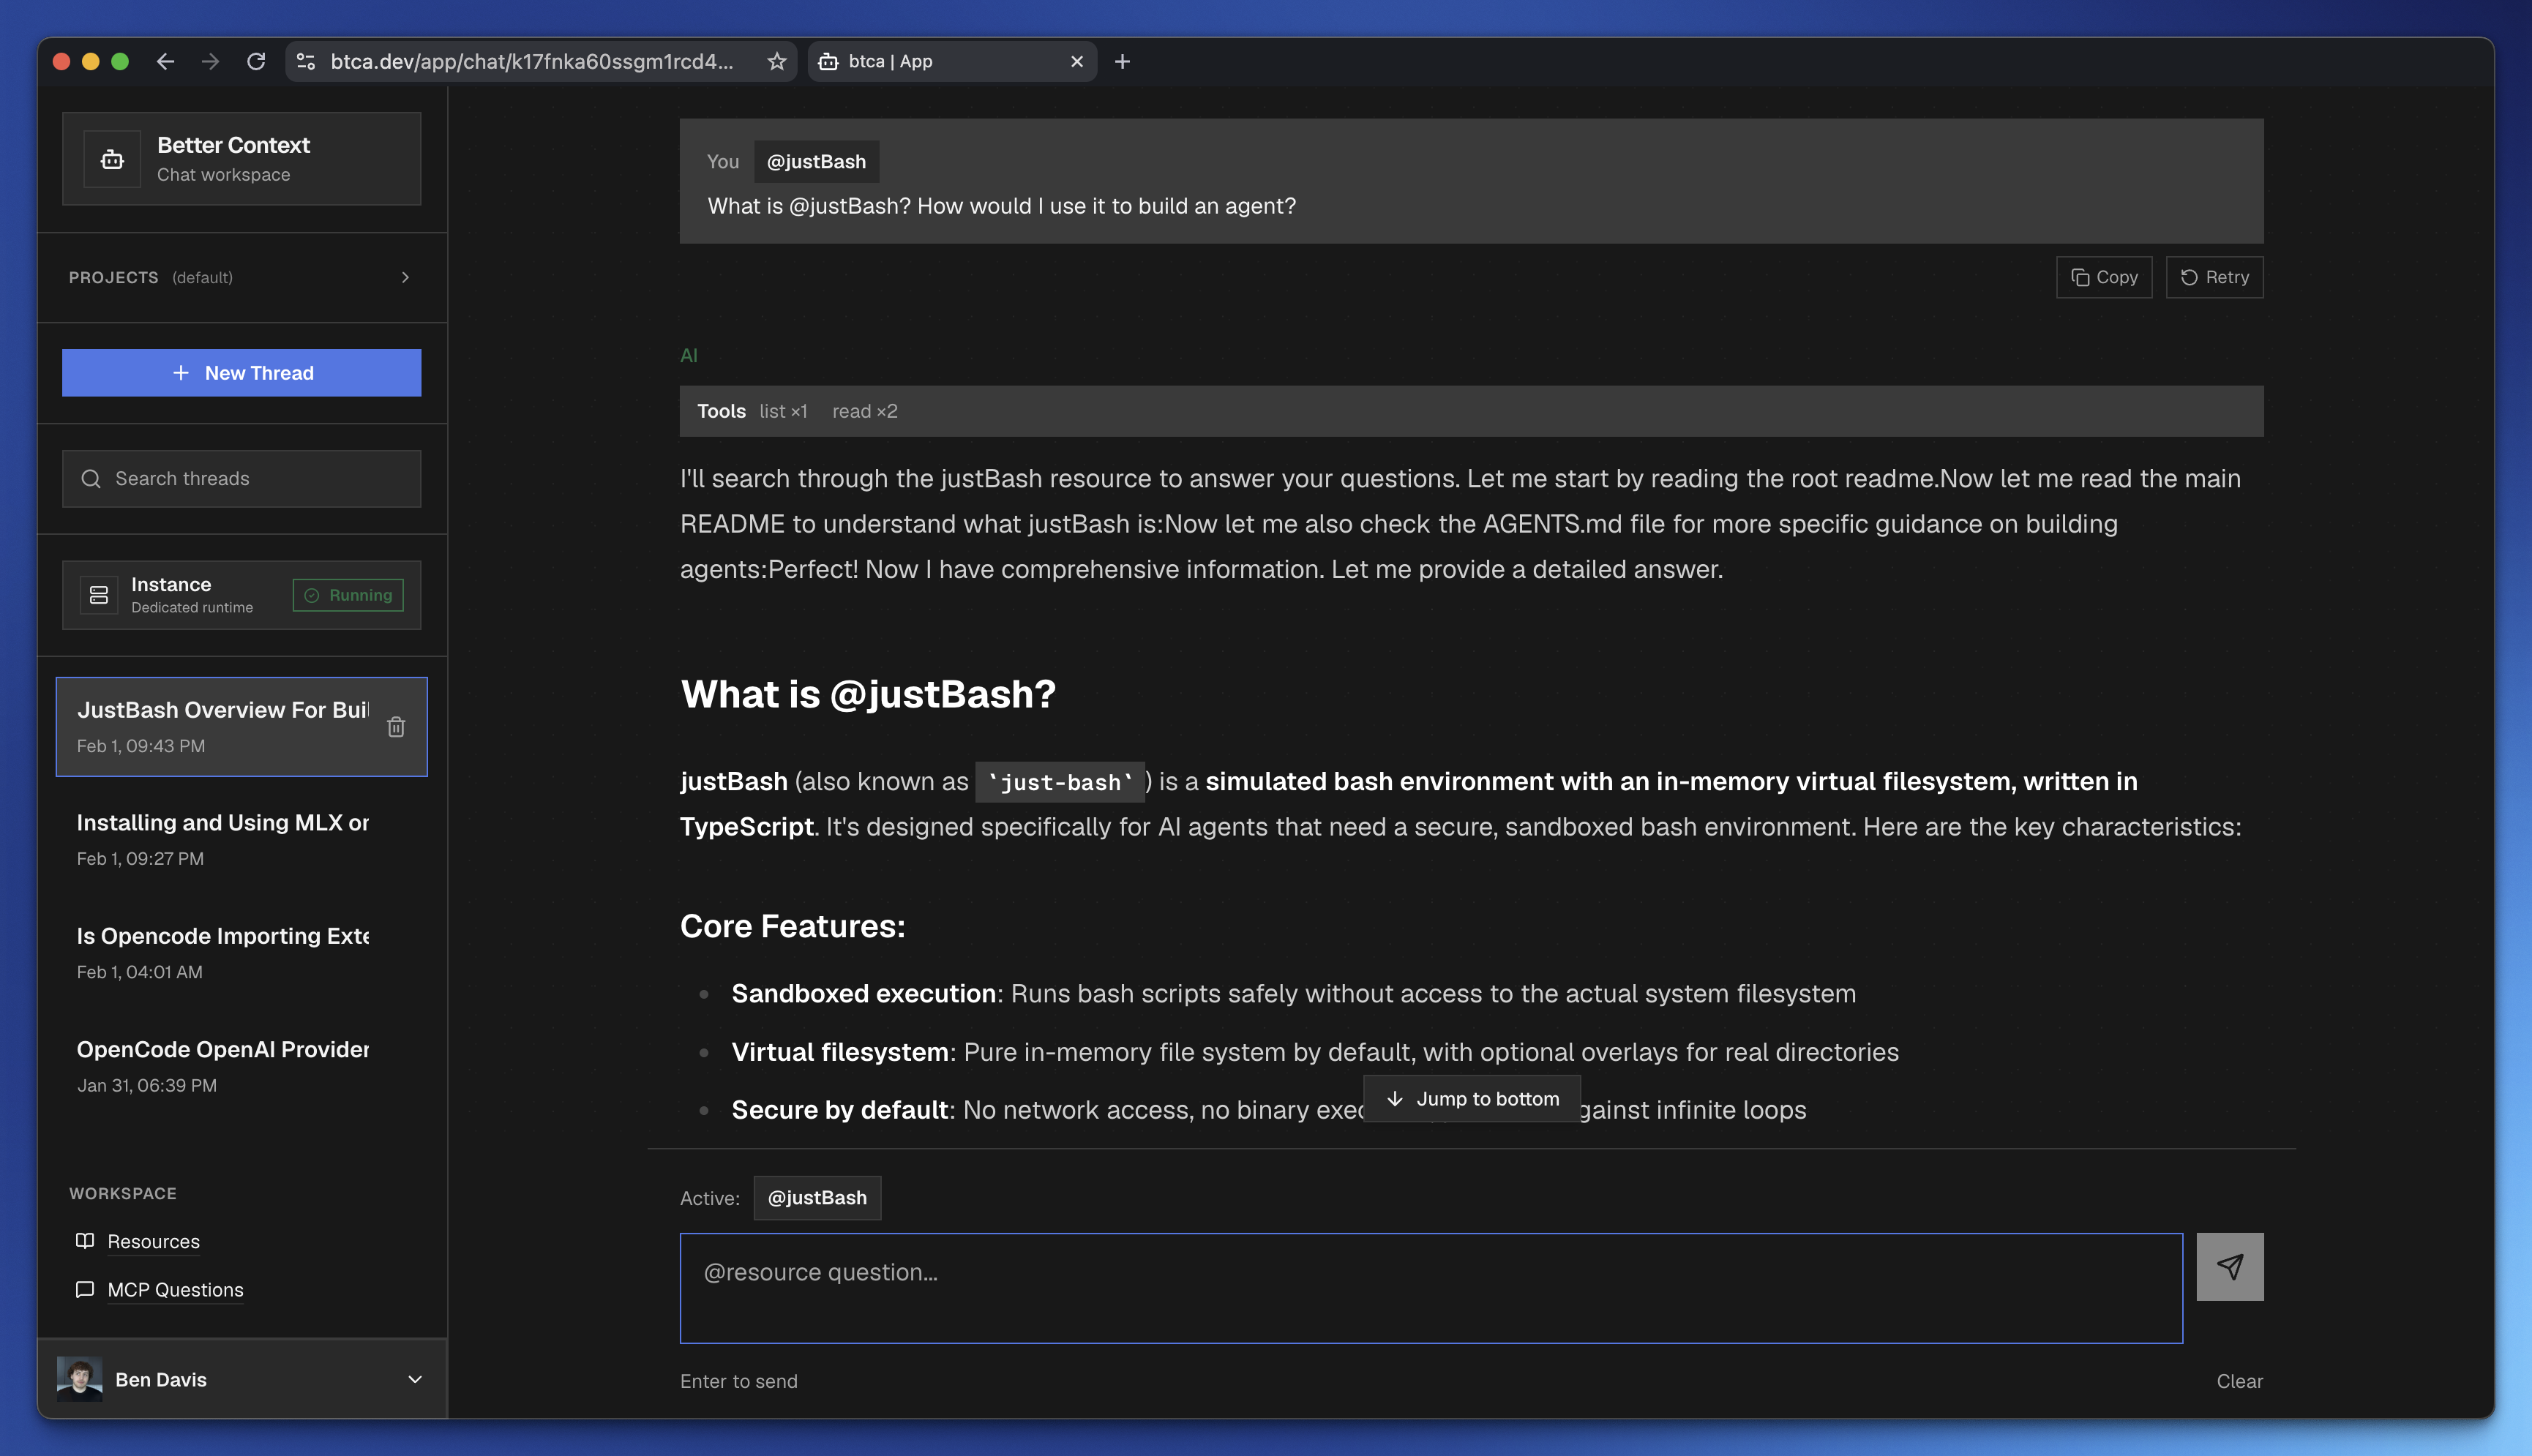Image resolution: width=2532 pixels, height=1456 pixels.
Task: Send the message using the paper plane icon
Action: [x=2230, y=1266]
